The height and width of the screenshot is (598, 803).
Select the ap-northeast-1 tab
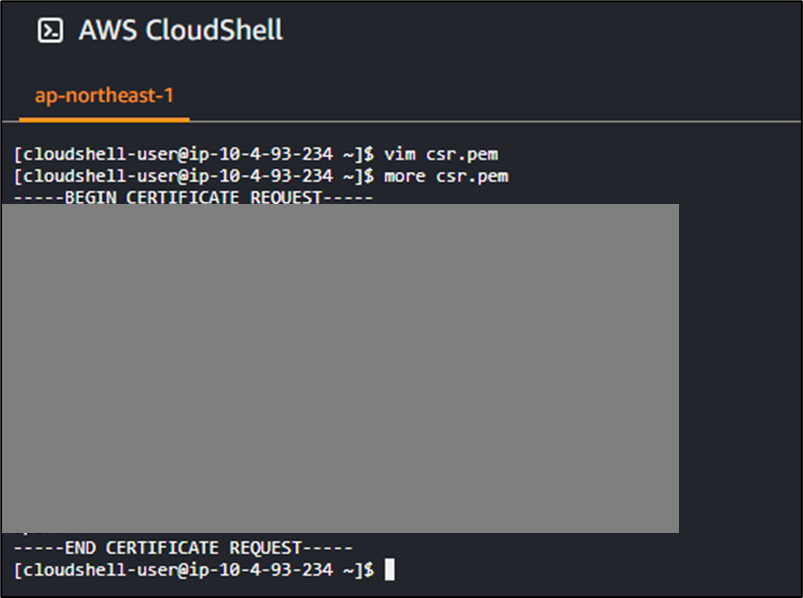point(104,96)
